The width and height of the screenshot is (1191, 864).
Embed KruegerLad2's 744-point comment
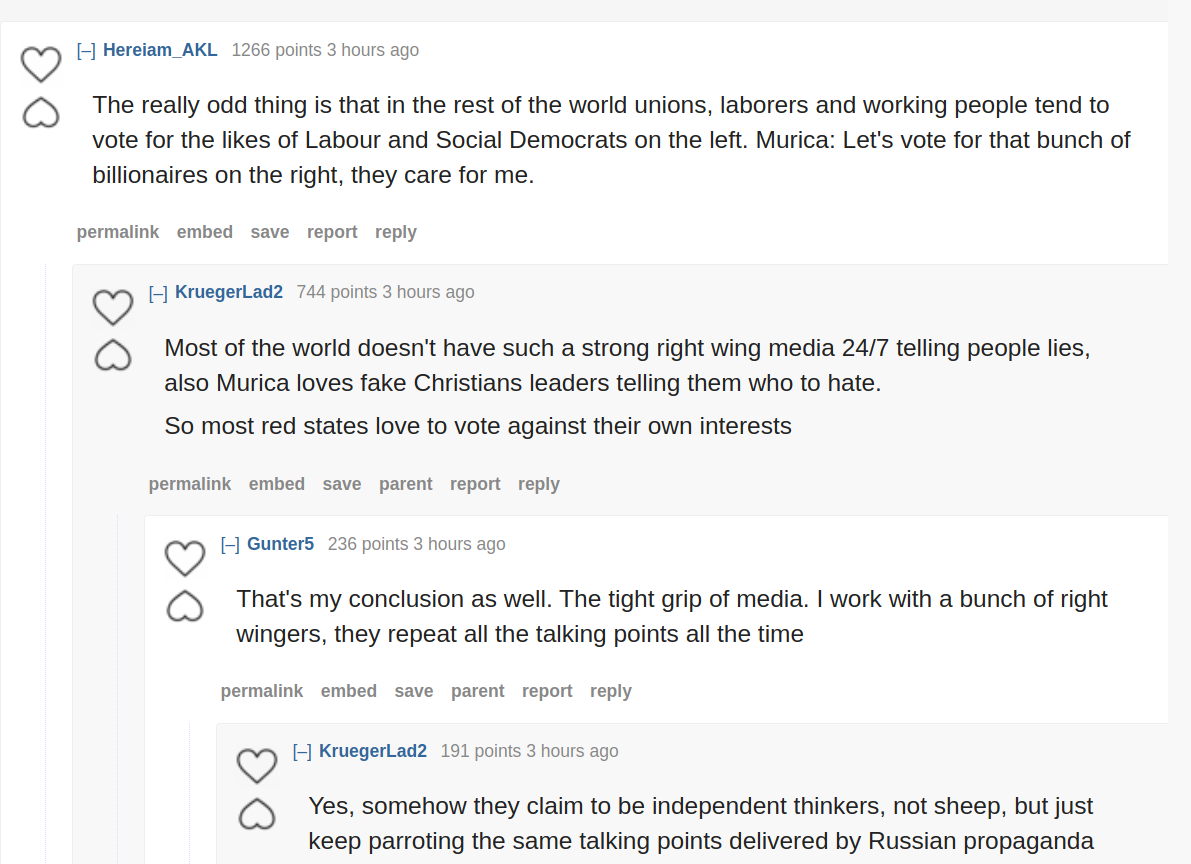tap(276, 484)
